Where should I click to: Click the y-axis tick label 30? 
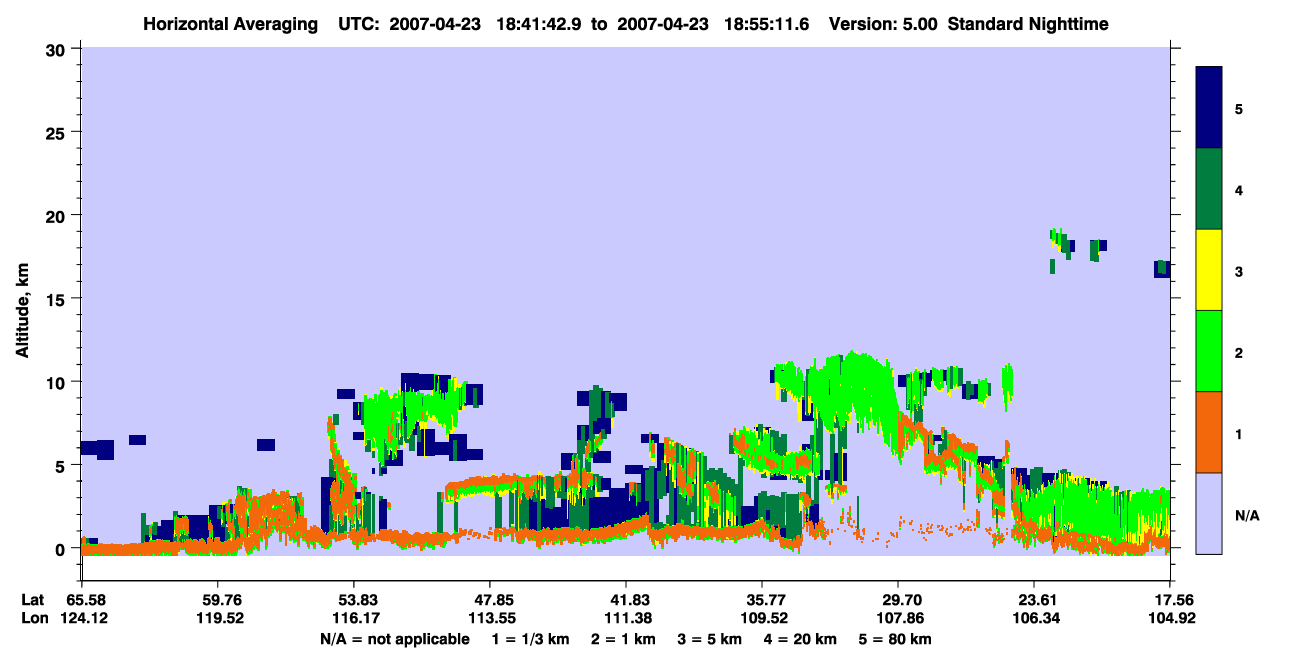pyautogui.click(x=58, y=49)
